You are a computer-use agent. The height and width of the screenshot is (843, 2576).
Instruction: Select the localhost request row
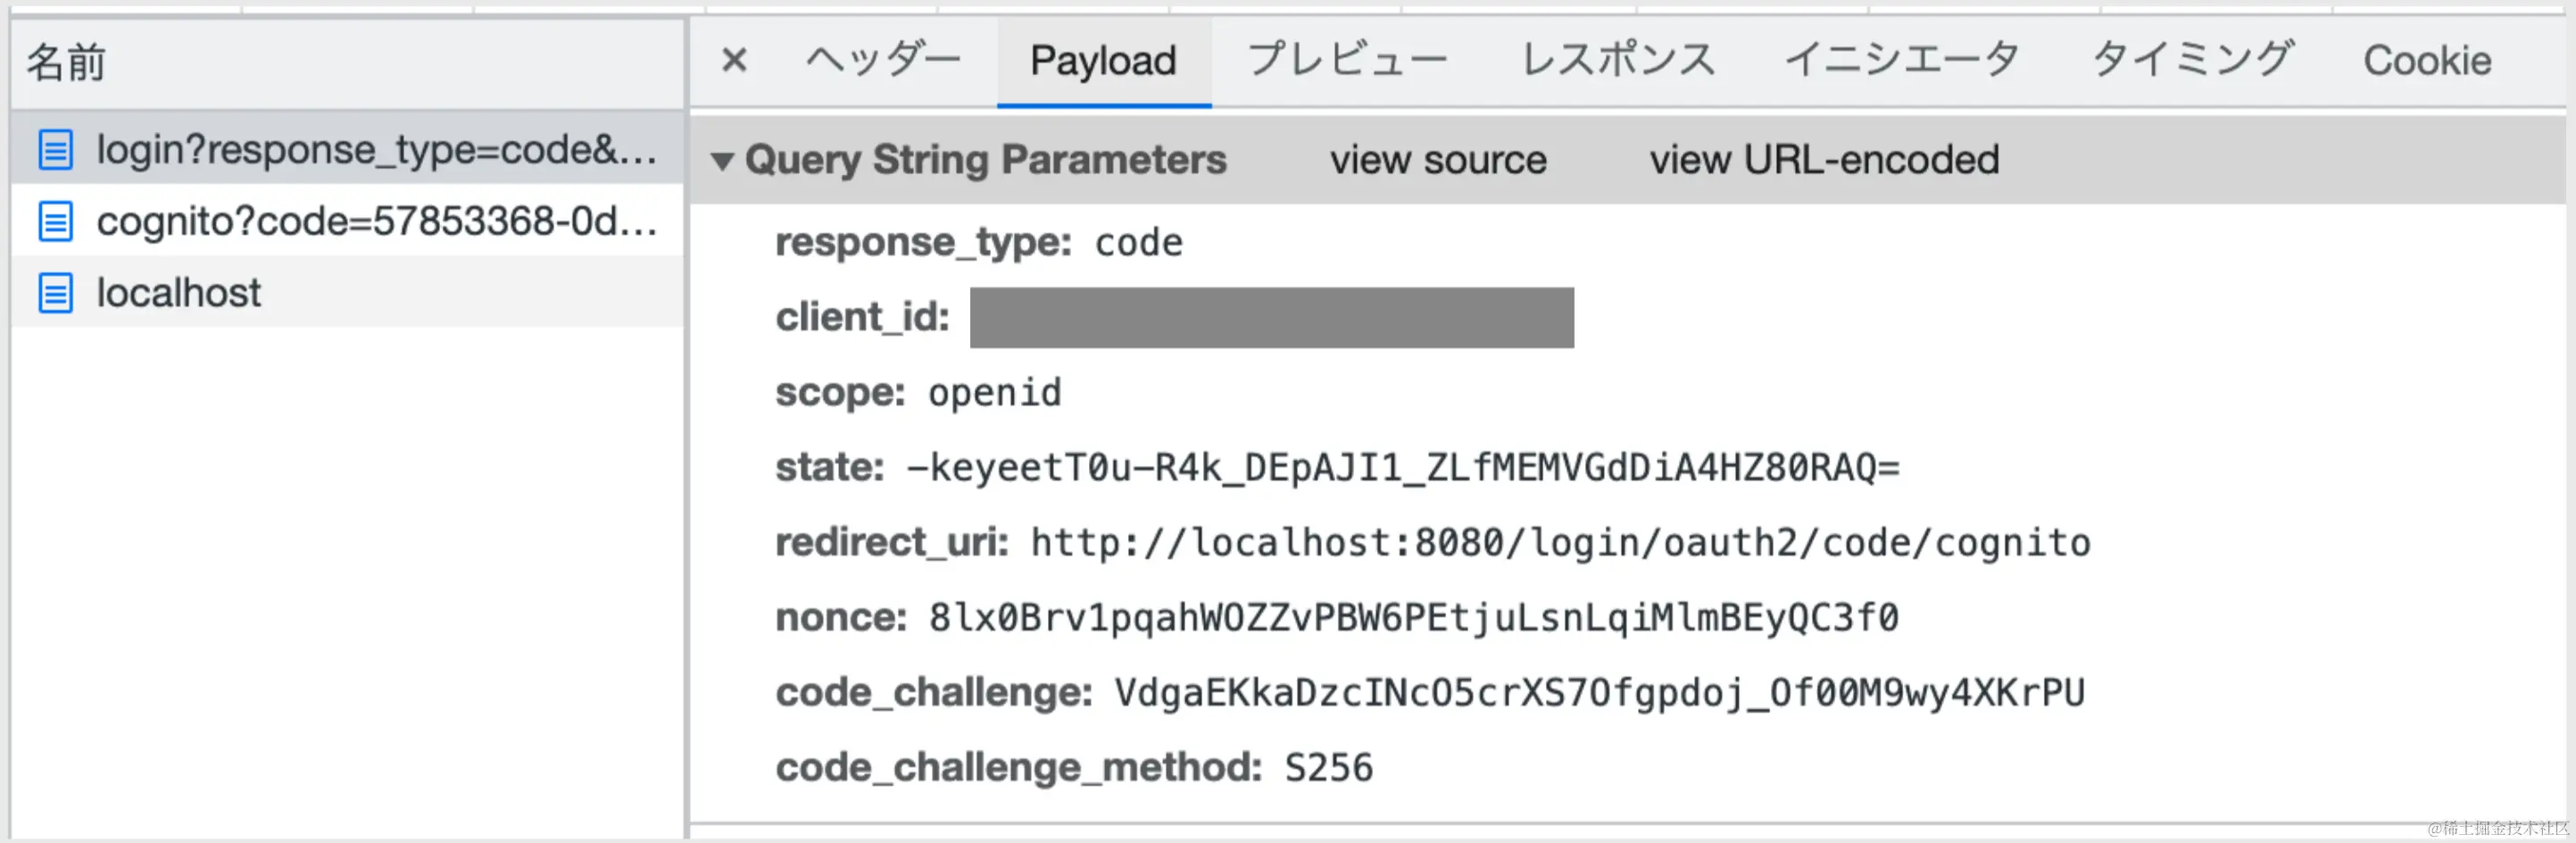coord(178,293)
